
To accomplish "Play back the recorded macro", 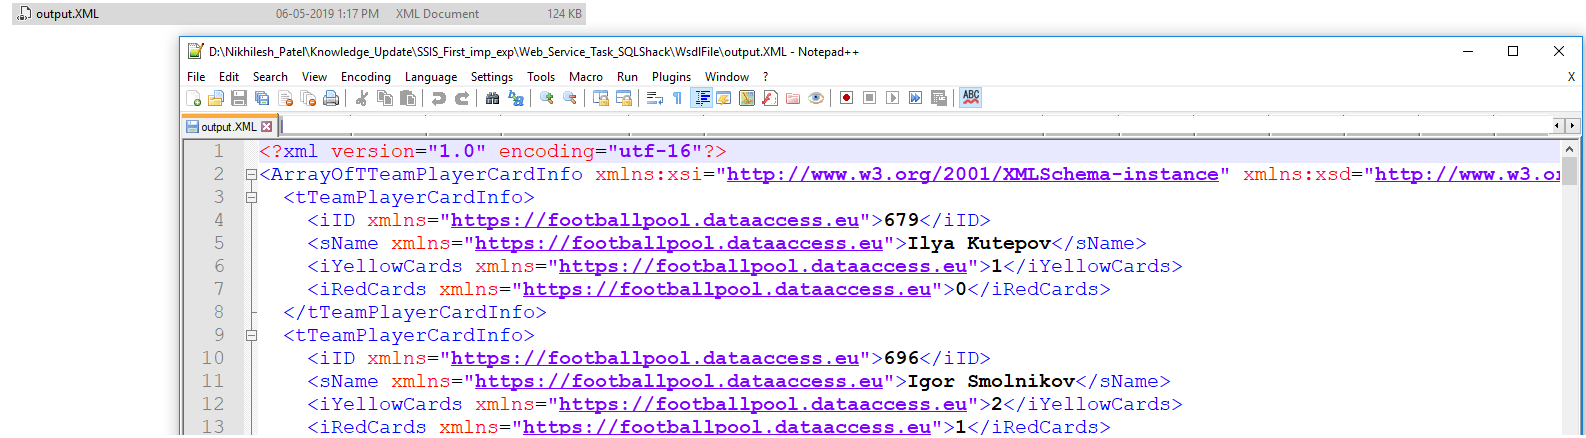I will tap(892, 98).
